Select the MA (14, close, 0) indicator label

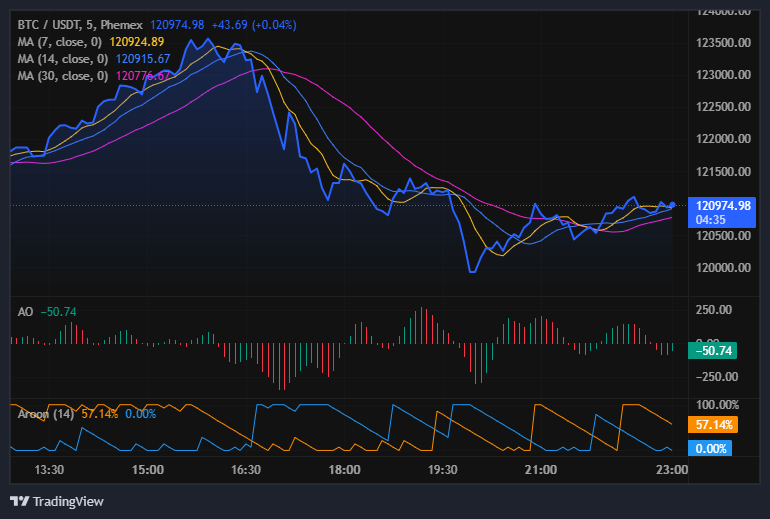tap(63, 59)
